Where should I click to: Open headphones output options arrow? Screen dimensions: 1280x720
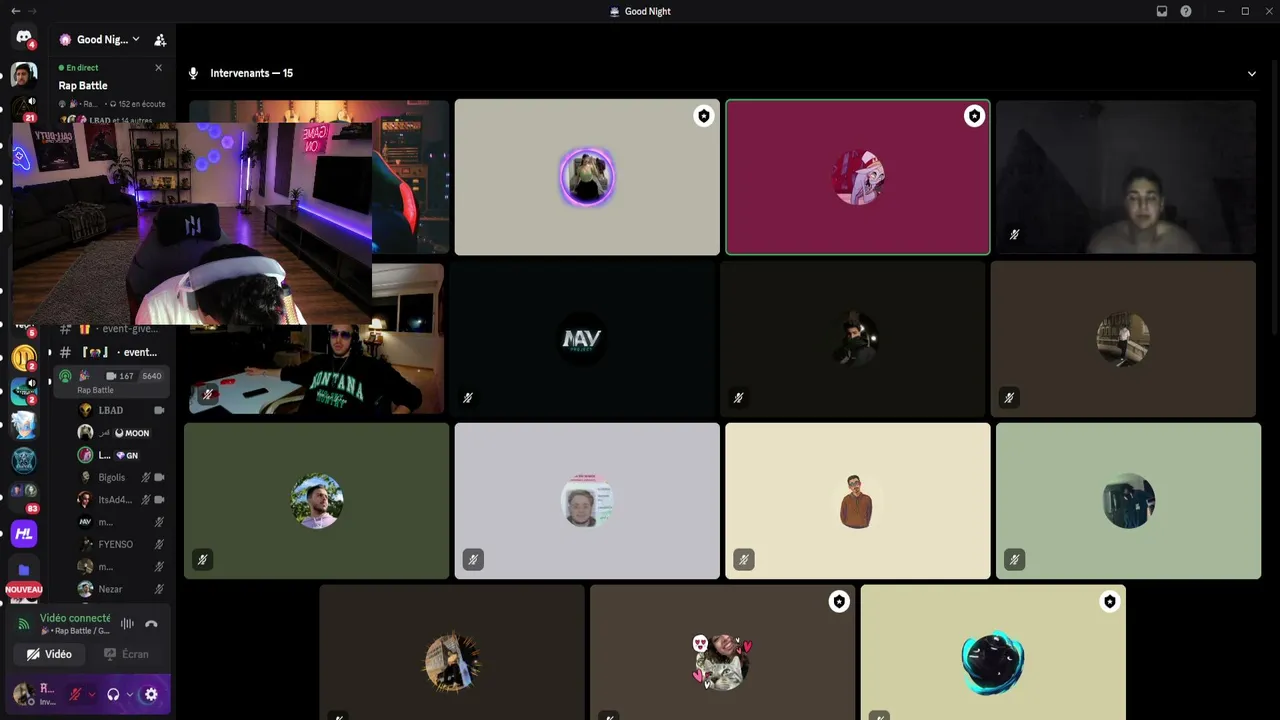click(129, 694)
